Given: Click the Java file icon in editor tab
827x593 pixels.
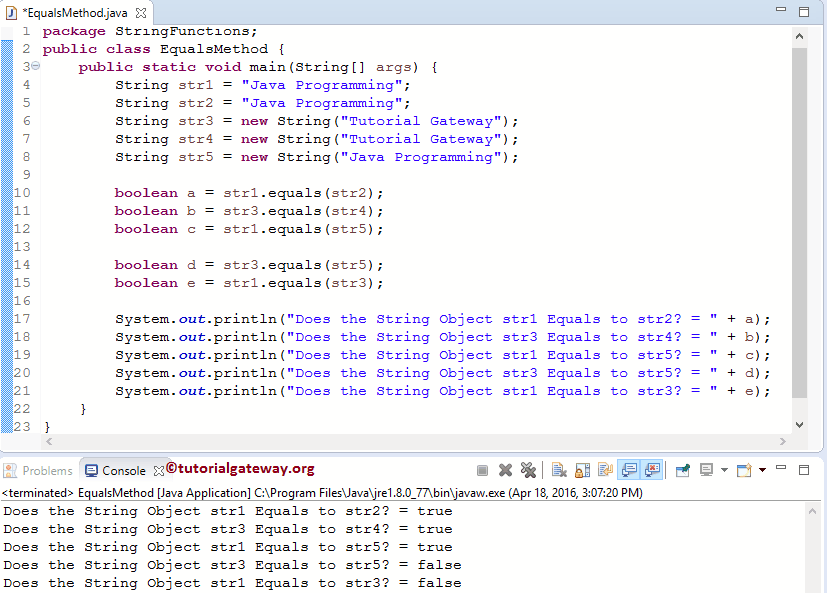Looking at the screenshot, I should (11, 13).
